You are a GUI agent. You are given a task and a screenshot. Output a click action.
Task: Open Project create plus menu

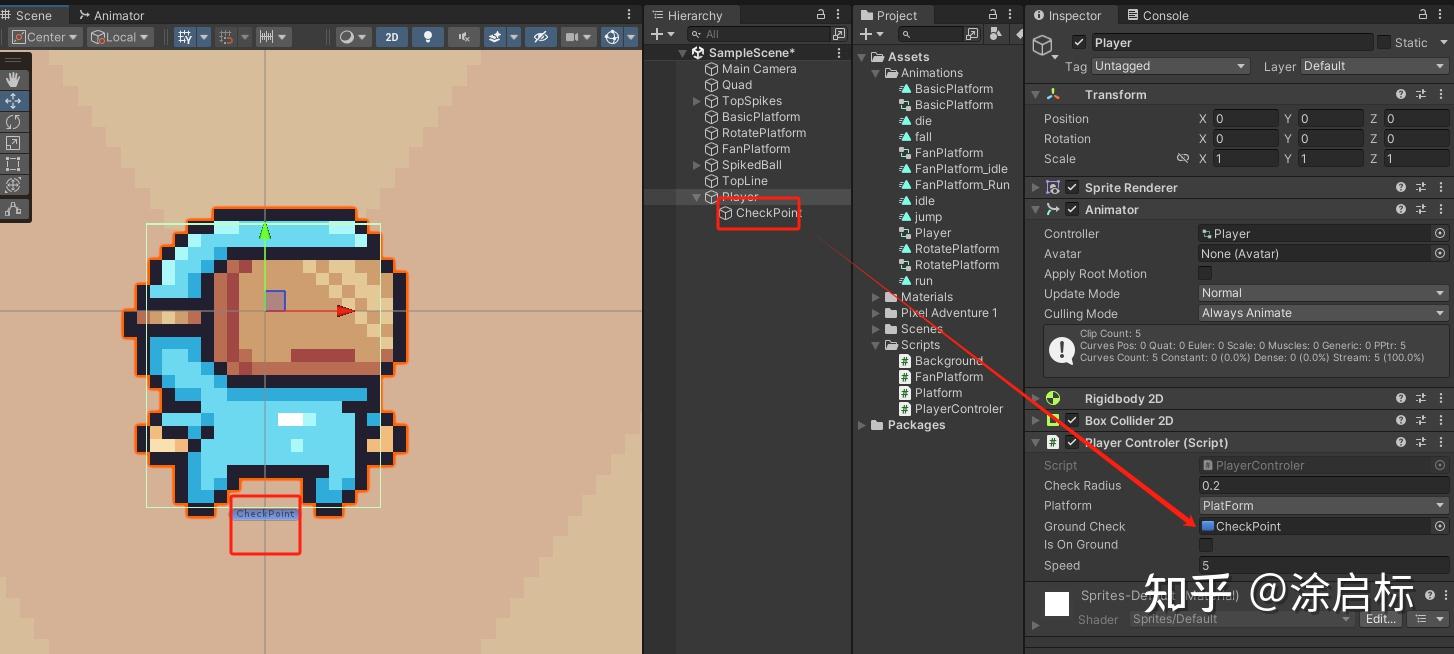click(871, 34)
